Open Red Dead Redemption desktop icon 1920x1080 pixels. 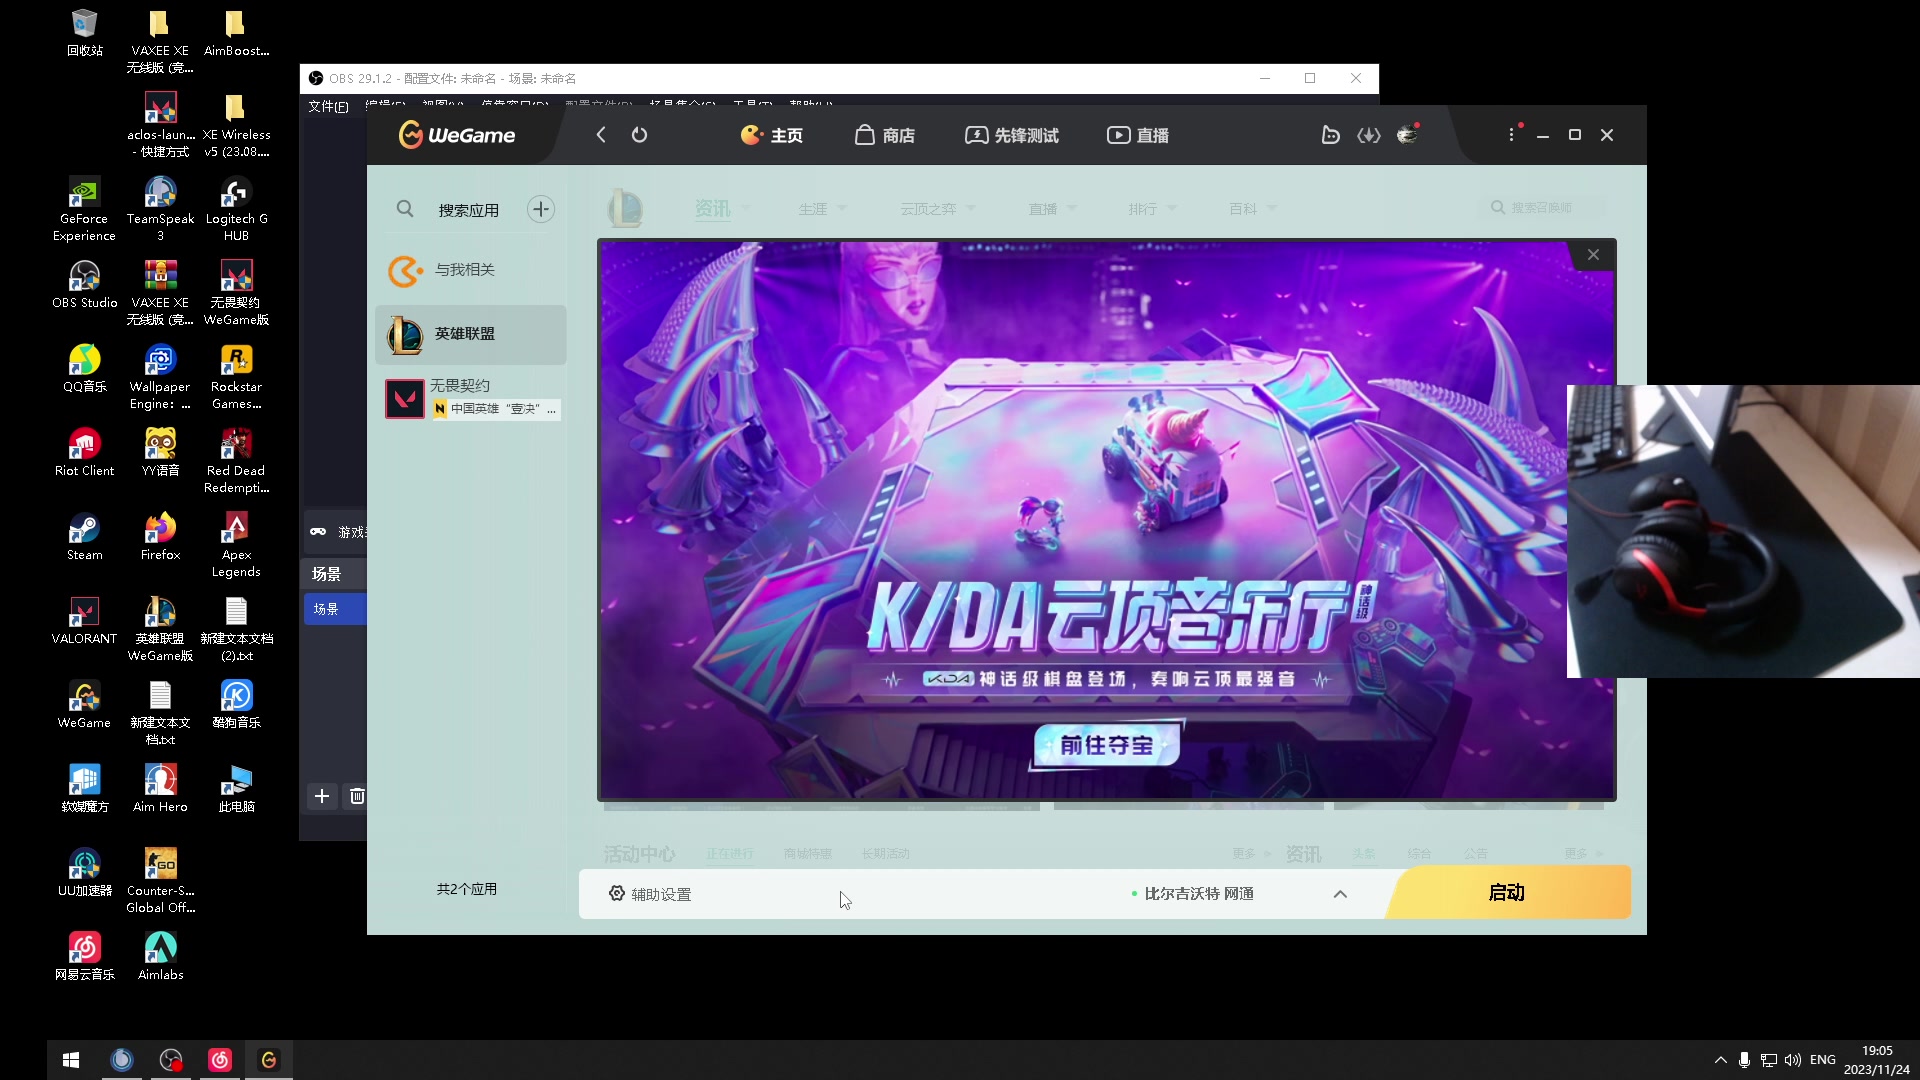click(x=236, y=461)
